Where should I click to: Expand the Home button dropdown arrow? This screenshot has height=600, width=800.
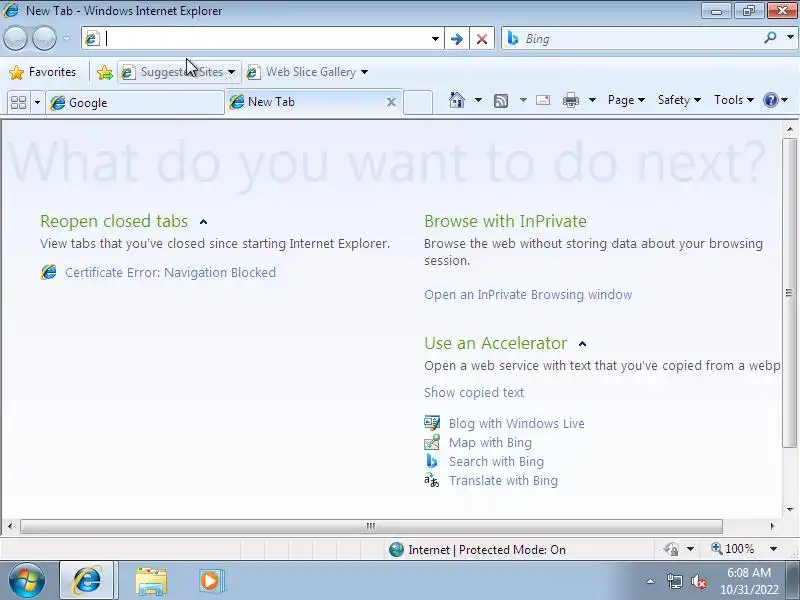coord(478,100)
